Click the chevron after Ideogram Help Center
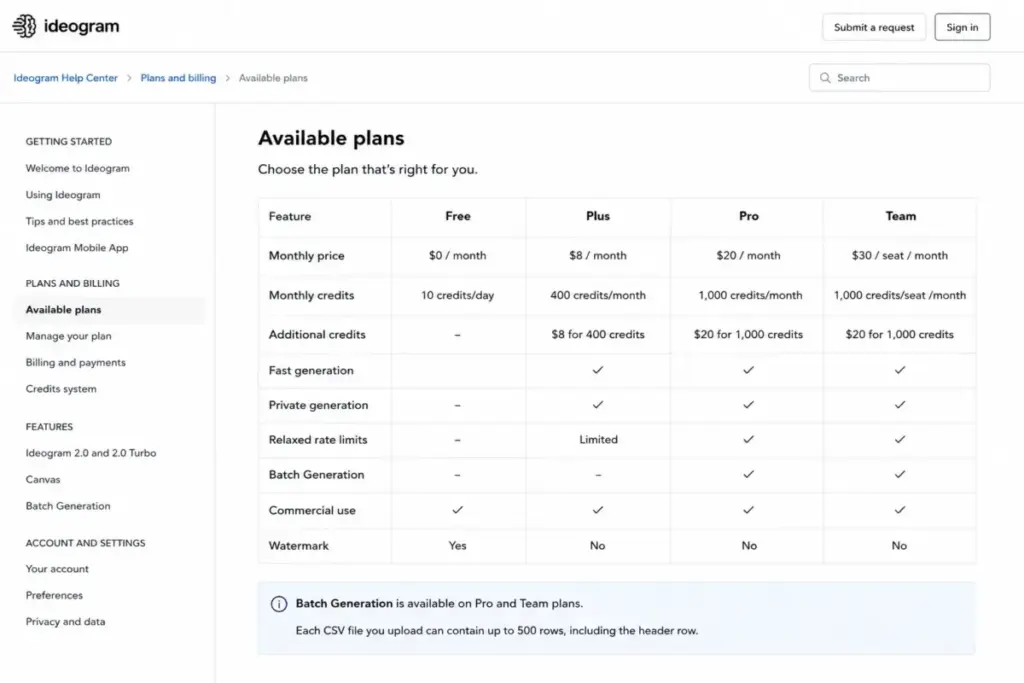Screen dimensions: 1024x683 pos(129,78)
